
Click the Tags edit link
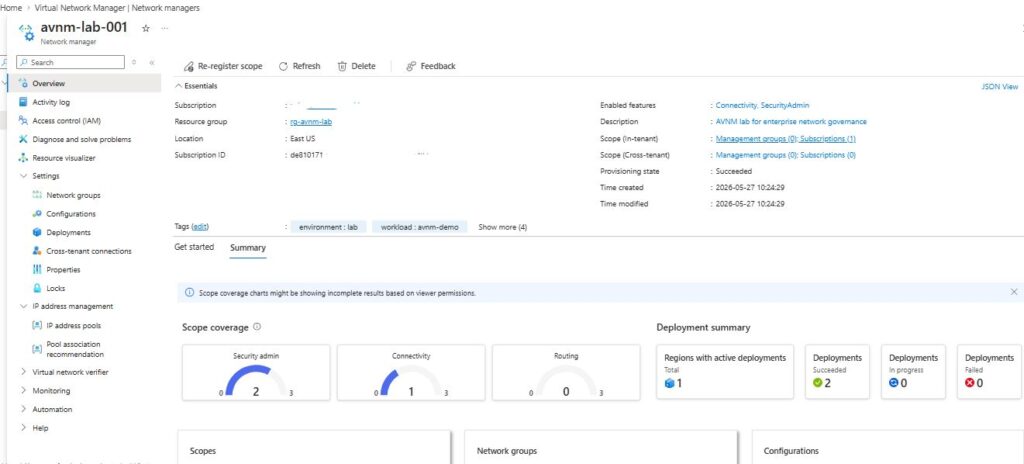199,227
